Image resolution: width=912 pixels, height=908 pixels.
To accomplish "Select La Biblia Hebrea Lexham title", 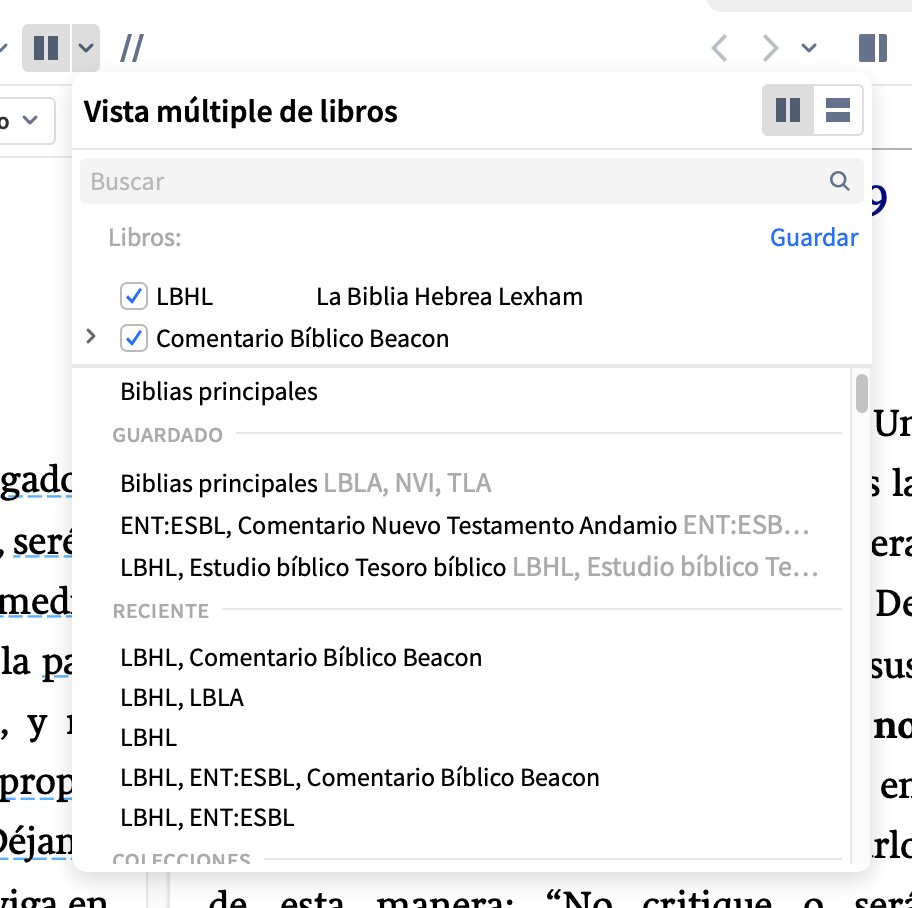I will click(449, 297).
